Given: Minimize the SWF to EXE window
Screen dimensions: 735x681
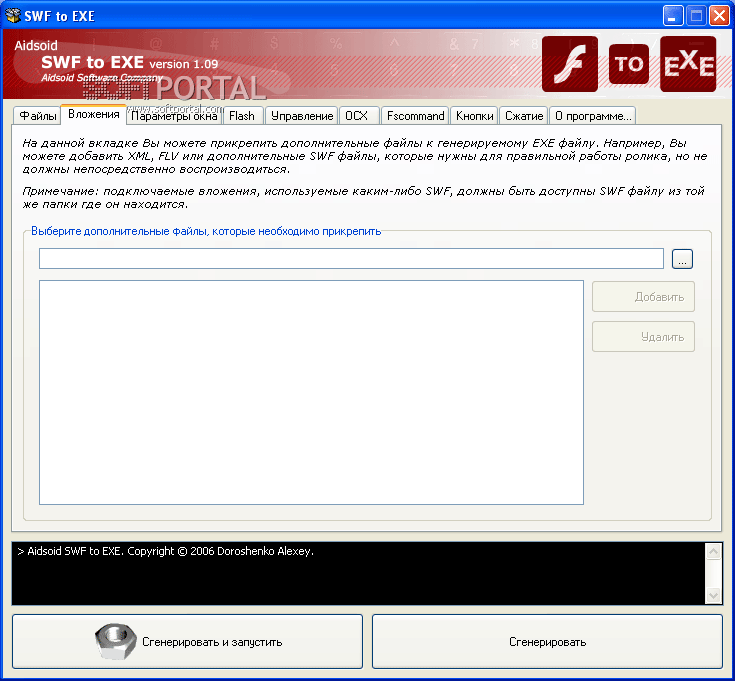Looking at the screenshot, I should 673,16.
